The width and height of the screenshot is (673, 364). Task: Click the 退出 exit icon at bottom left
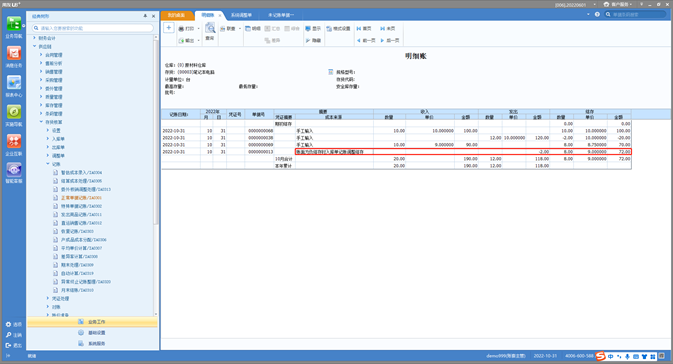pyautogui.click(x=8, y=345)
